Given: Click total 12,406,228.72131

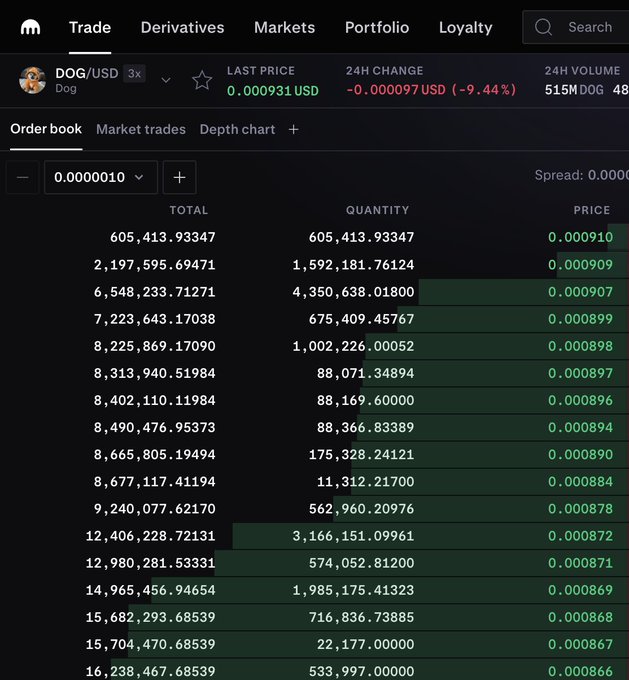Looking at the screenshot, I should point(150,536).
